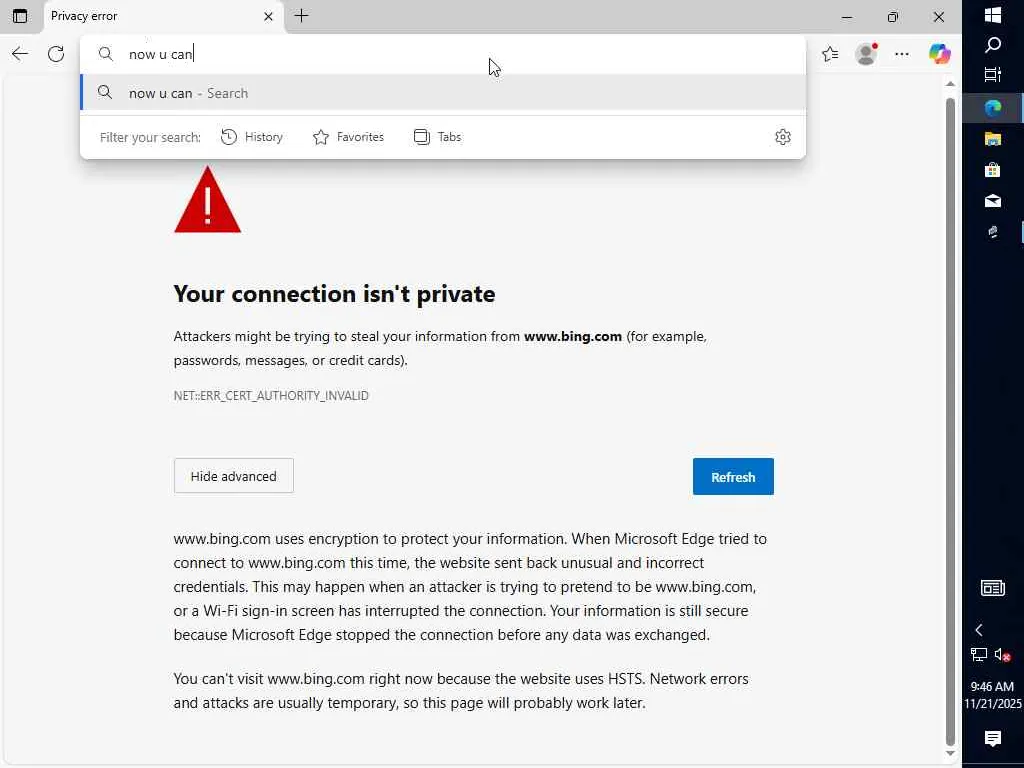The width and height of the screenshot is (1024, 768).
Task: Open Settings and more ellipsis menu
Action: click(x=902, y=54)
